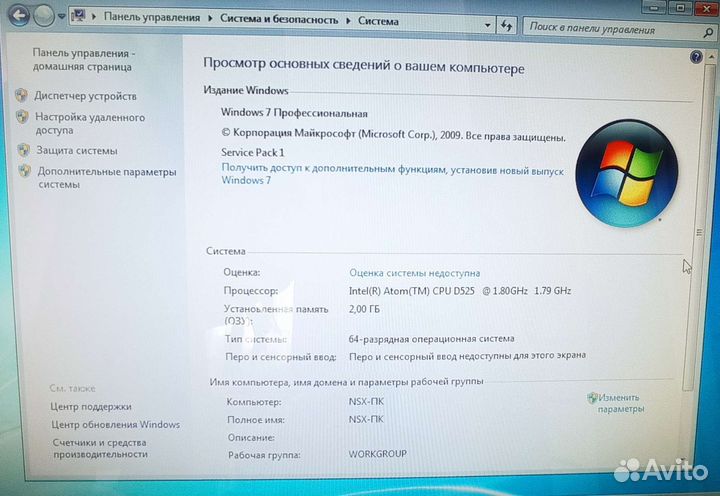Screen dimensions: 720x496
Task: Maximize the System window
Action: click(x=681, y=7)
